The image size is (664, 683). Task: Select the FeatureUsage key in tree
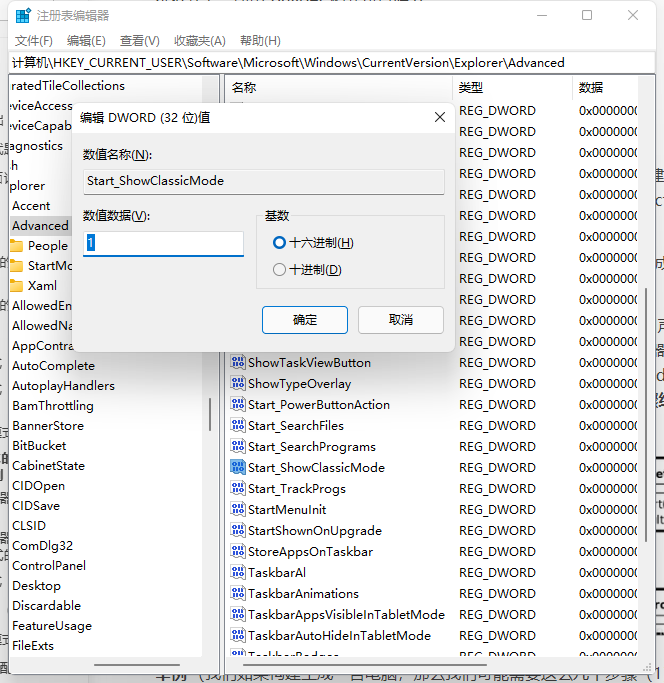[52, 626]
